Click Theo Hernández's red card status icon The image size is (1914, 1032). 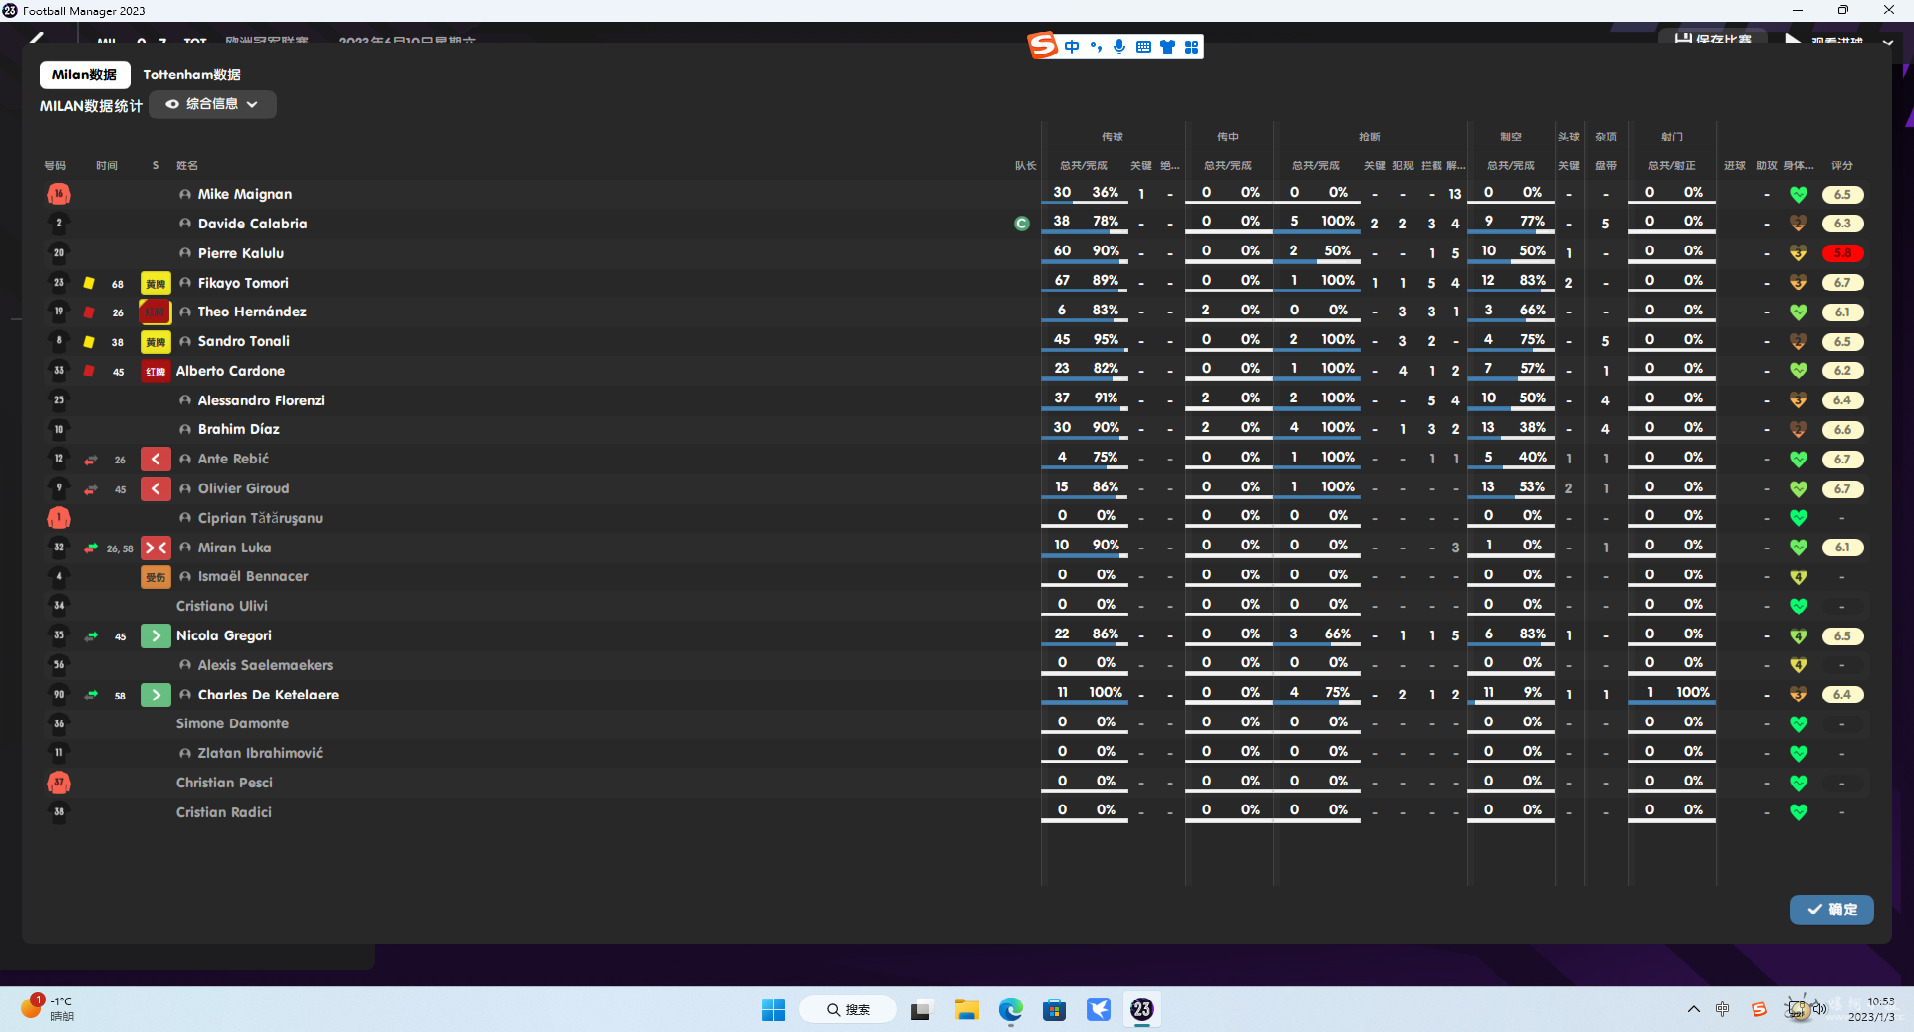[x=155, y=312]
